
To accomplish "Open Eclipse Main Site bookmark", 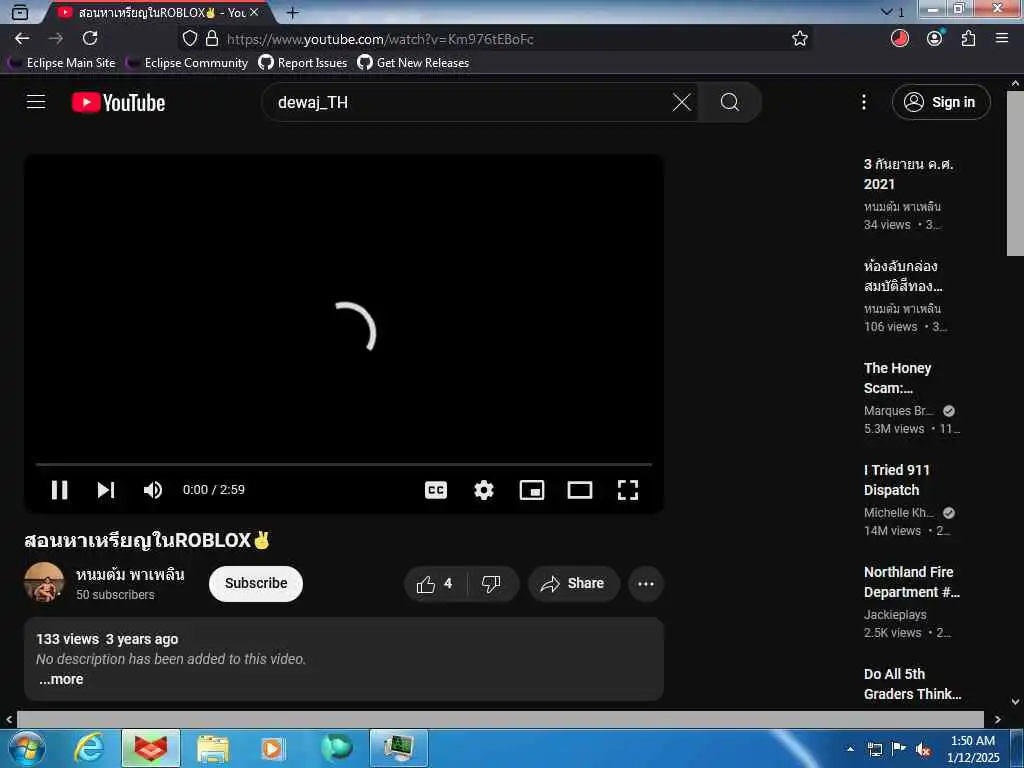I will tap(61, 63).
